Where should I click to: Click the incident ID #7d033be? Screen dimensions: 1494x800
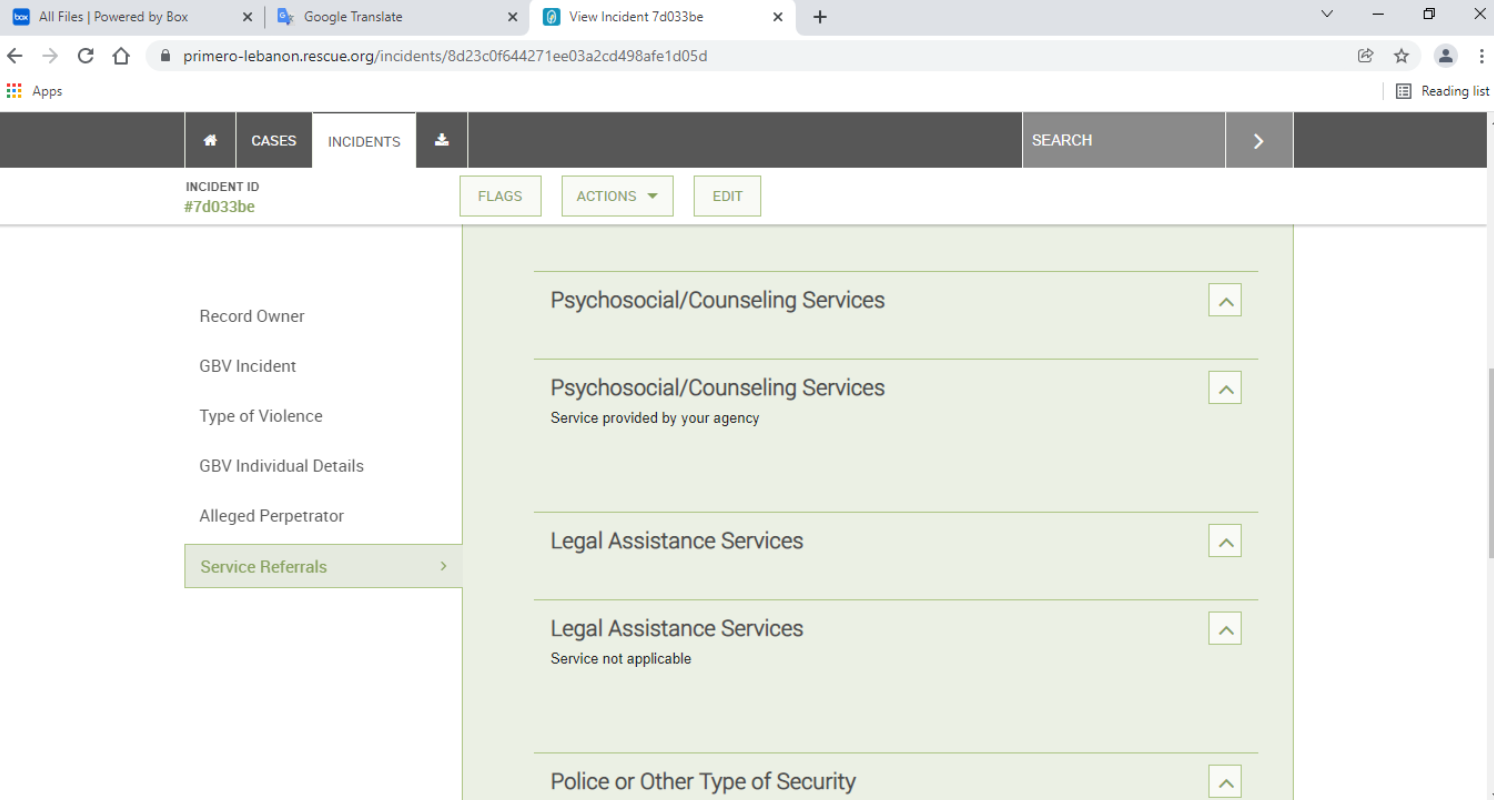tap(219, 207)
